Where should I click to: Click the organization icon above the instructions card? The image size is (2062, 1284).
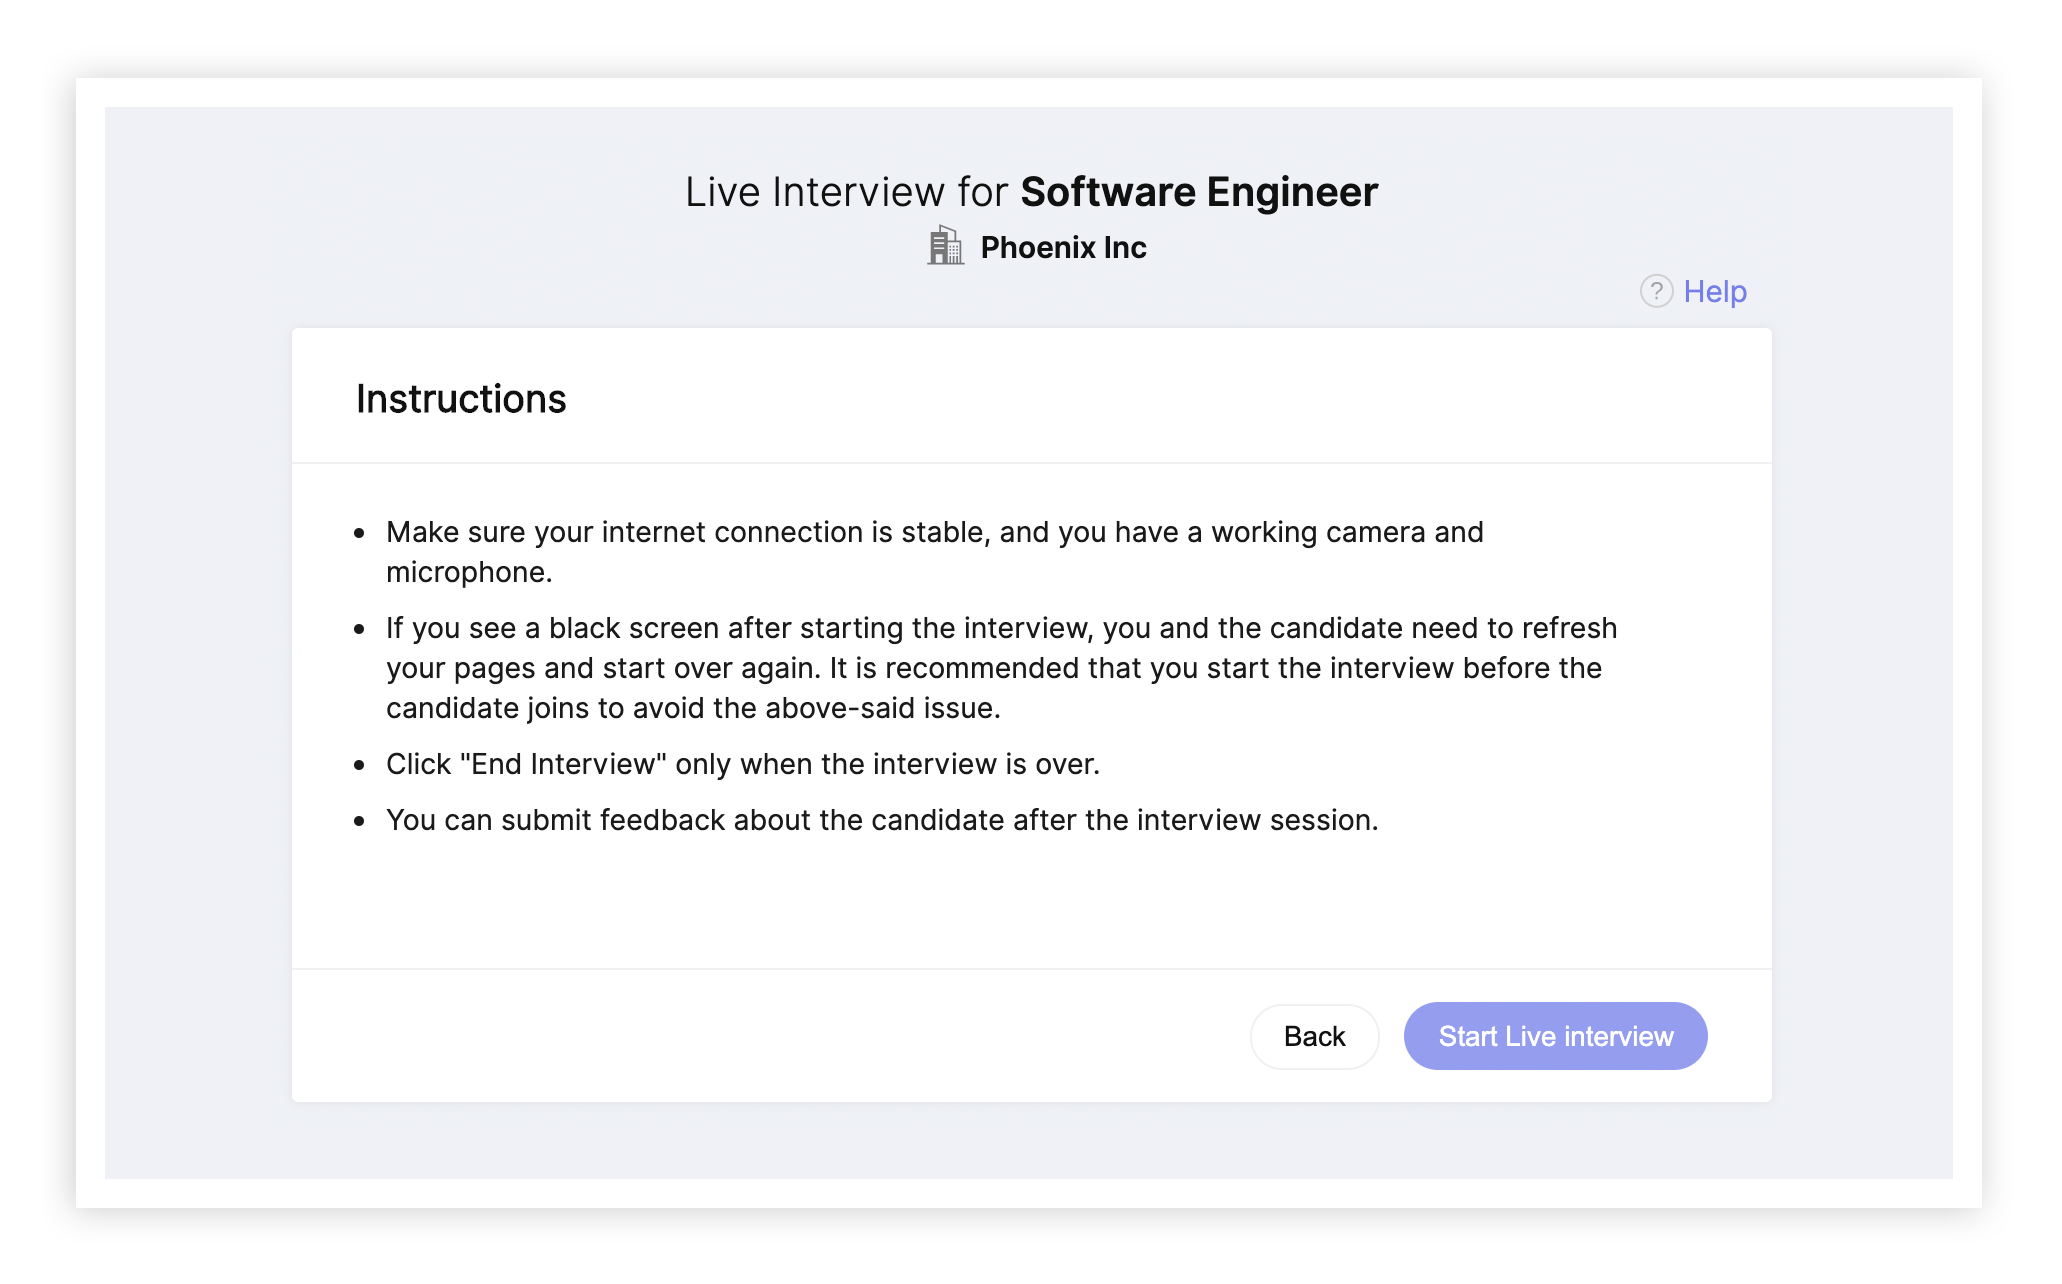click(944, 247)
